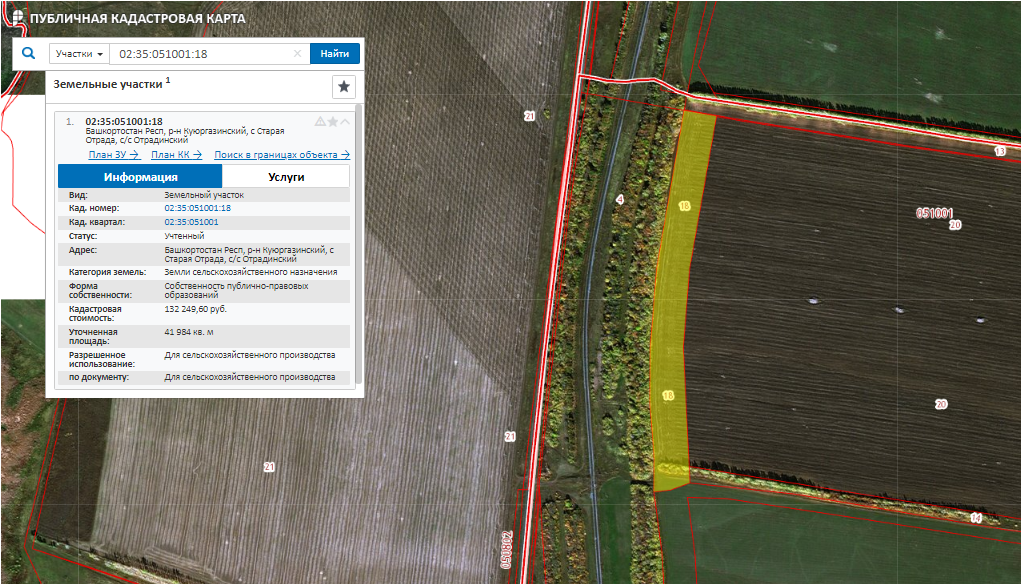Open the План КК link
Screen dimensions: 1022x585
coord(176,154)
